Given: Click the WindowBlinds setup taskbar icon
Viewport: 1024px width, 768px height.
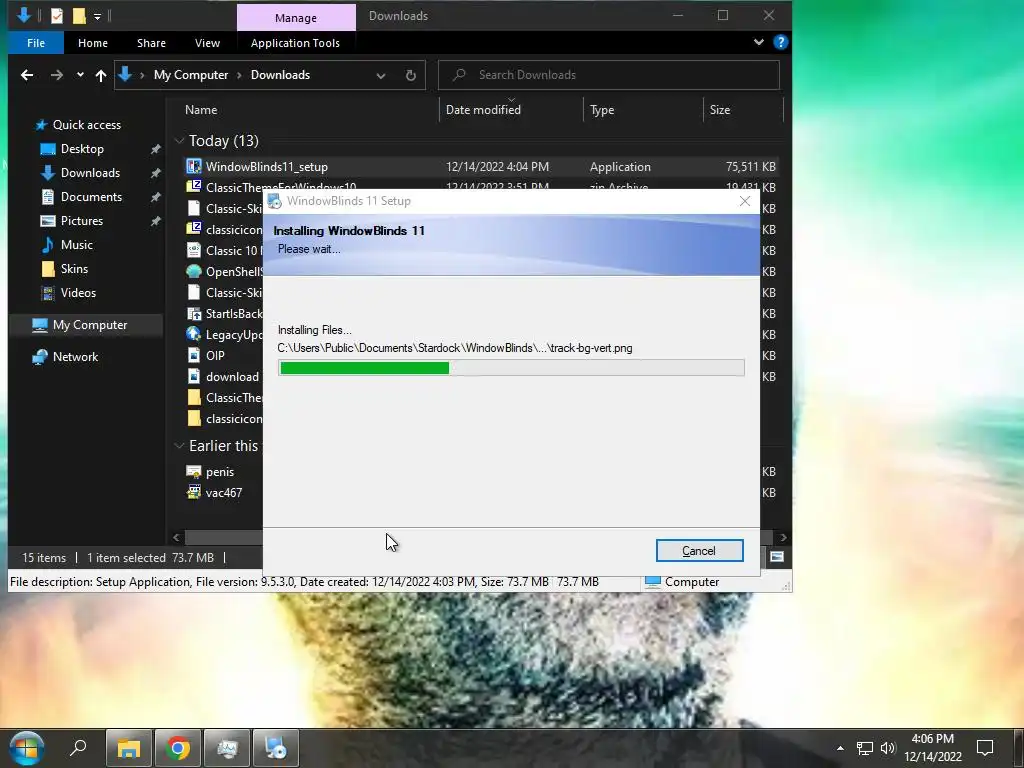Looking at the screenshot, I should tap(276, 748).
